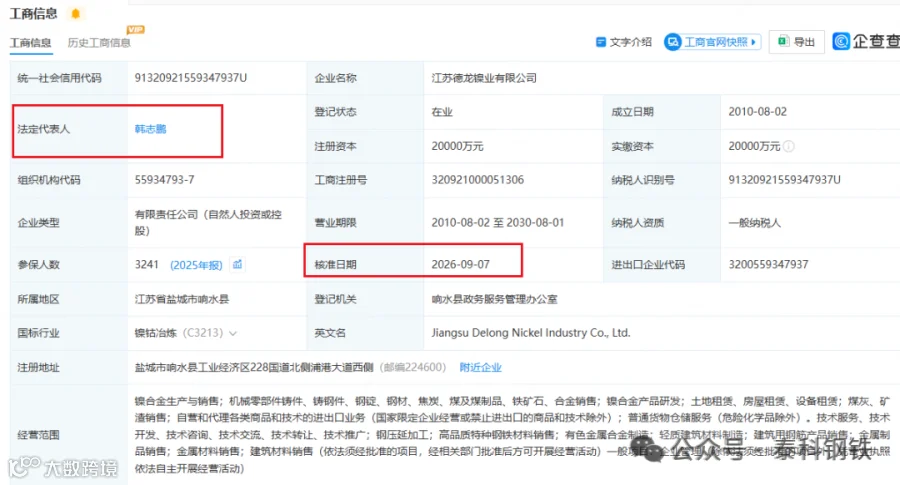Click the green Excel icon on 导出
The width and height of the screenshot is (900, 485).
[x=782, y=41]
